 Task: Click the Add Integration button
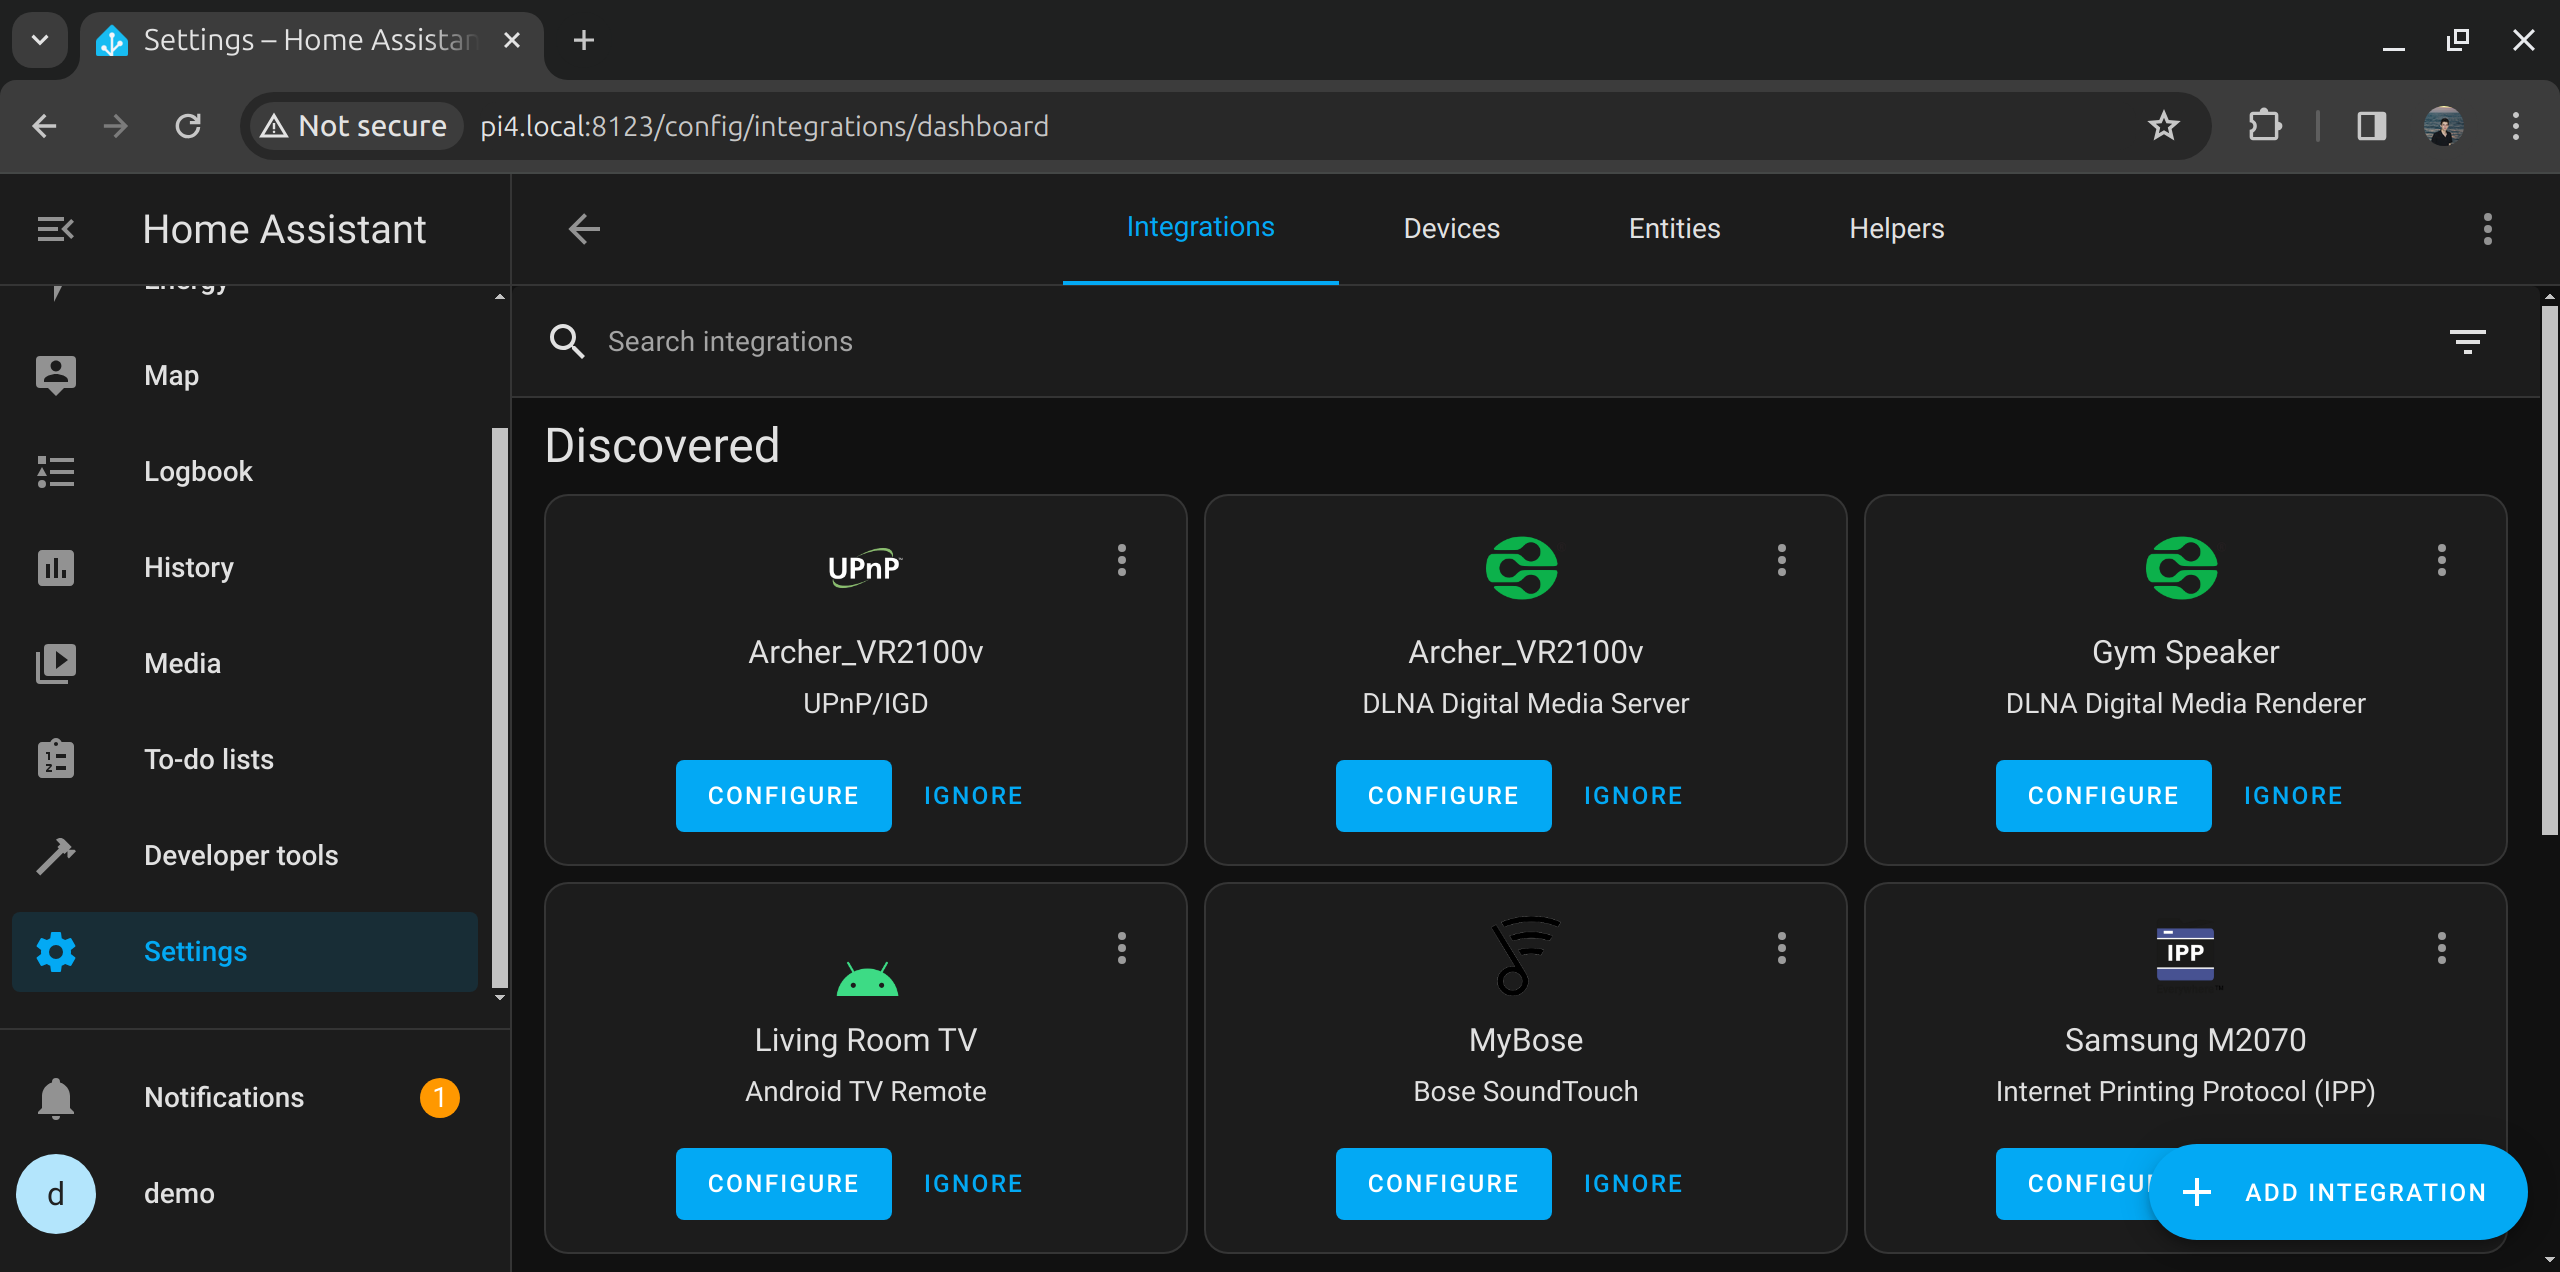2337,1191
